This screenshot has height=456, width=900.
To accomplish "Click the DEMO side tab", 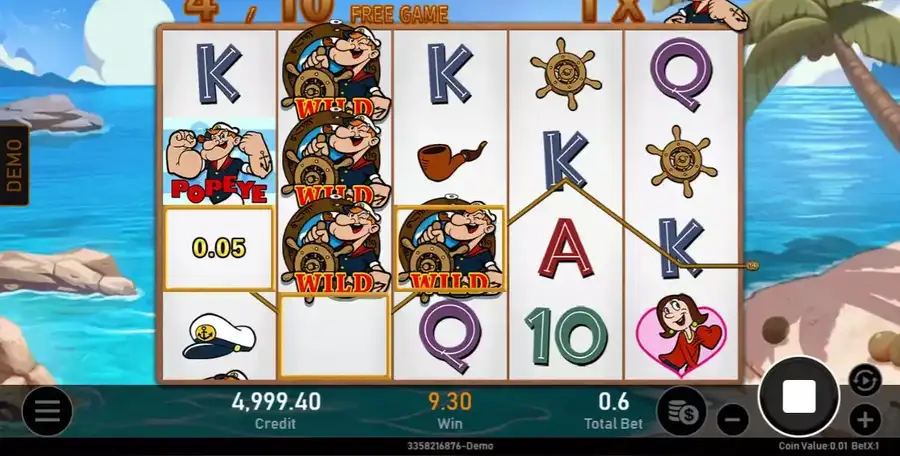I will 14,165.
